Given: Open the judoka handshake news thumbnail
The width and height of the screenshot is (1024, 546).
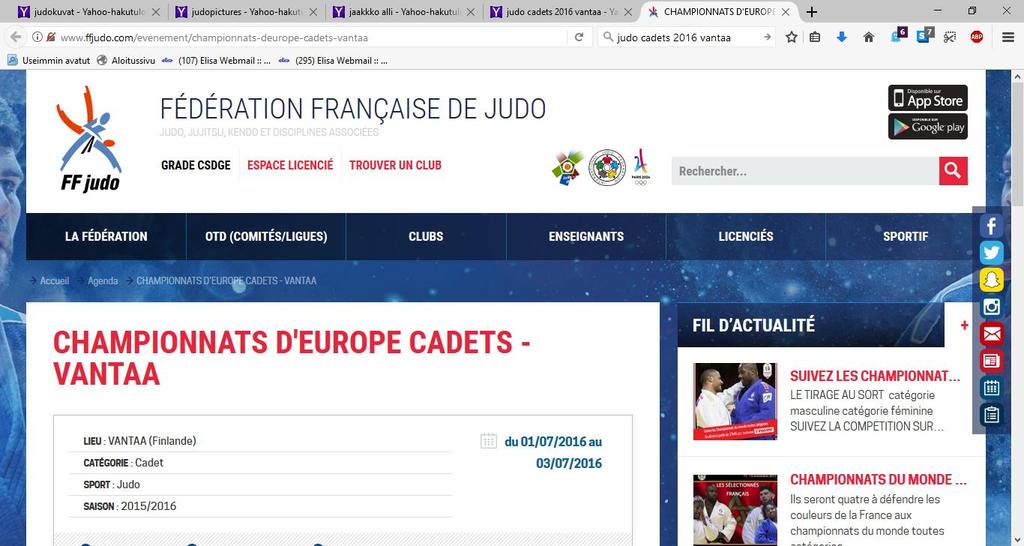Looking at the screenshot, I should (735, 401).
